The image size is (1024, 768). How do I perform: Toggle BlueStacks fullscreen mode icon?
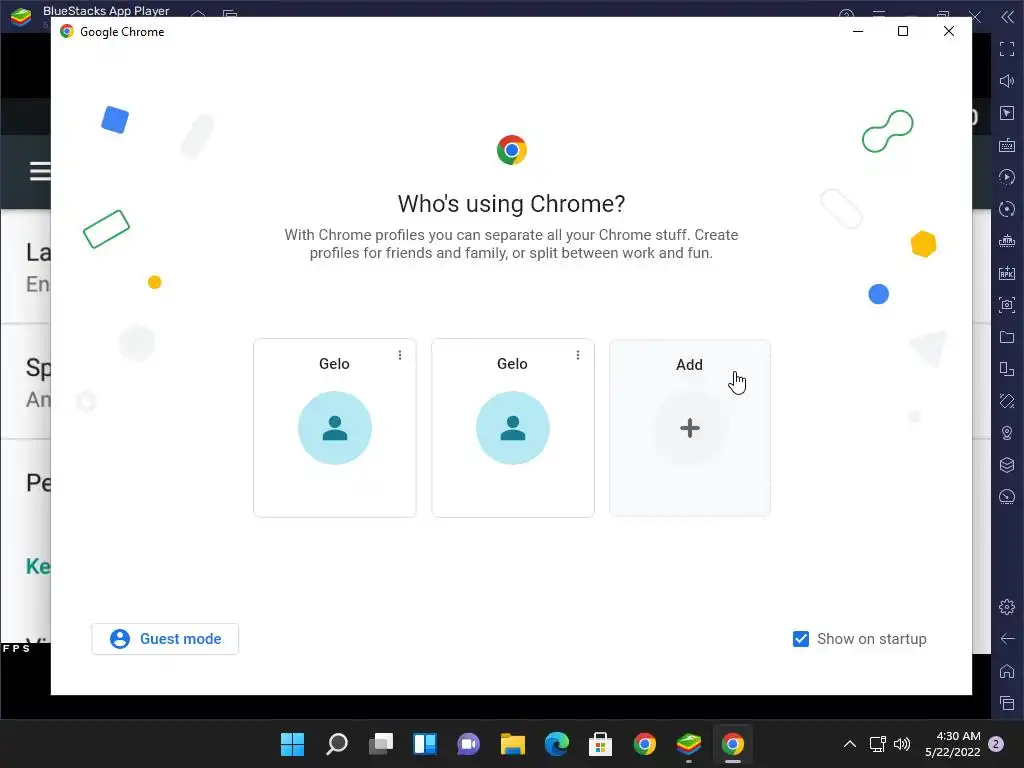[1007, 49]
